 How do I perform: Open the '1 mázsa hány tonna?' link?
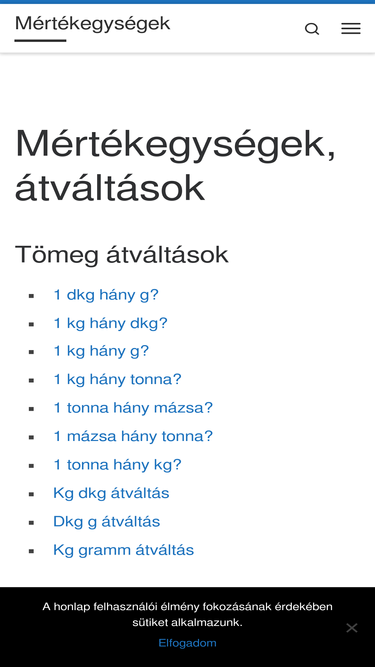point(133,436)
